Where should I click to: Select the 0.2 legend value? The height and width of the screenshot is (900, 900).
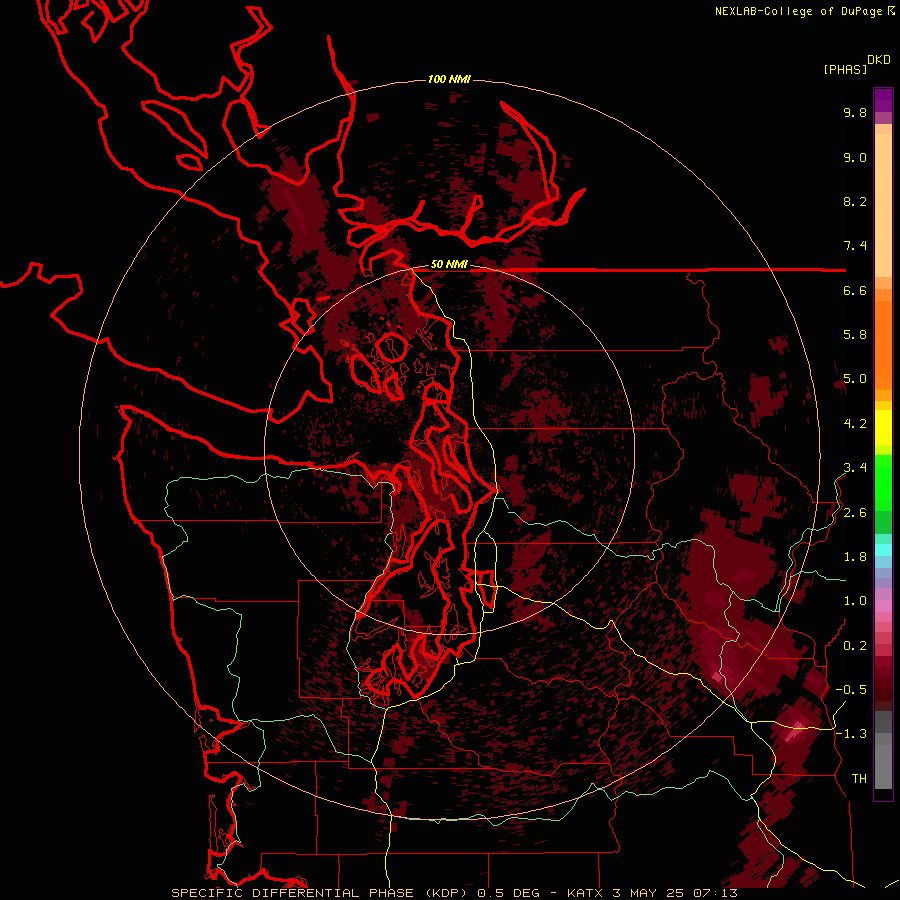pyautogui.click(x=855, y=646)
